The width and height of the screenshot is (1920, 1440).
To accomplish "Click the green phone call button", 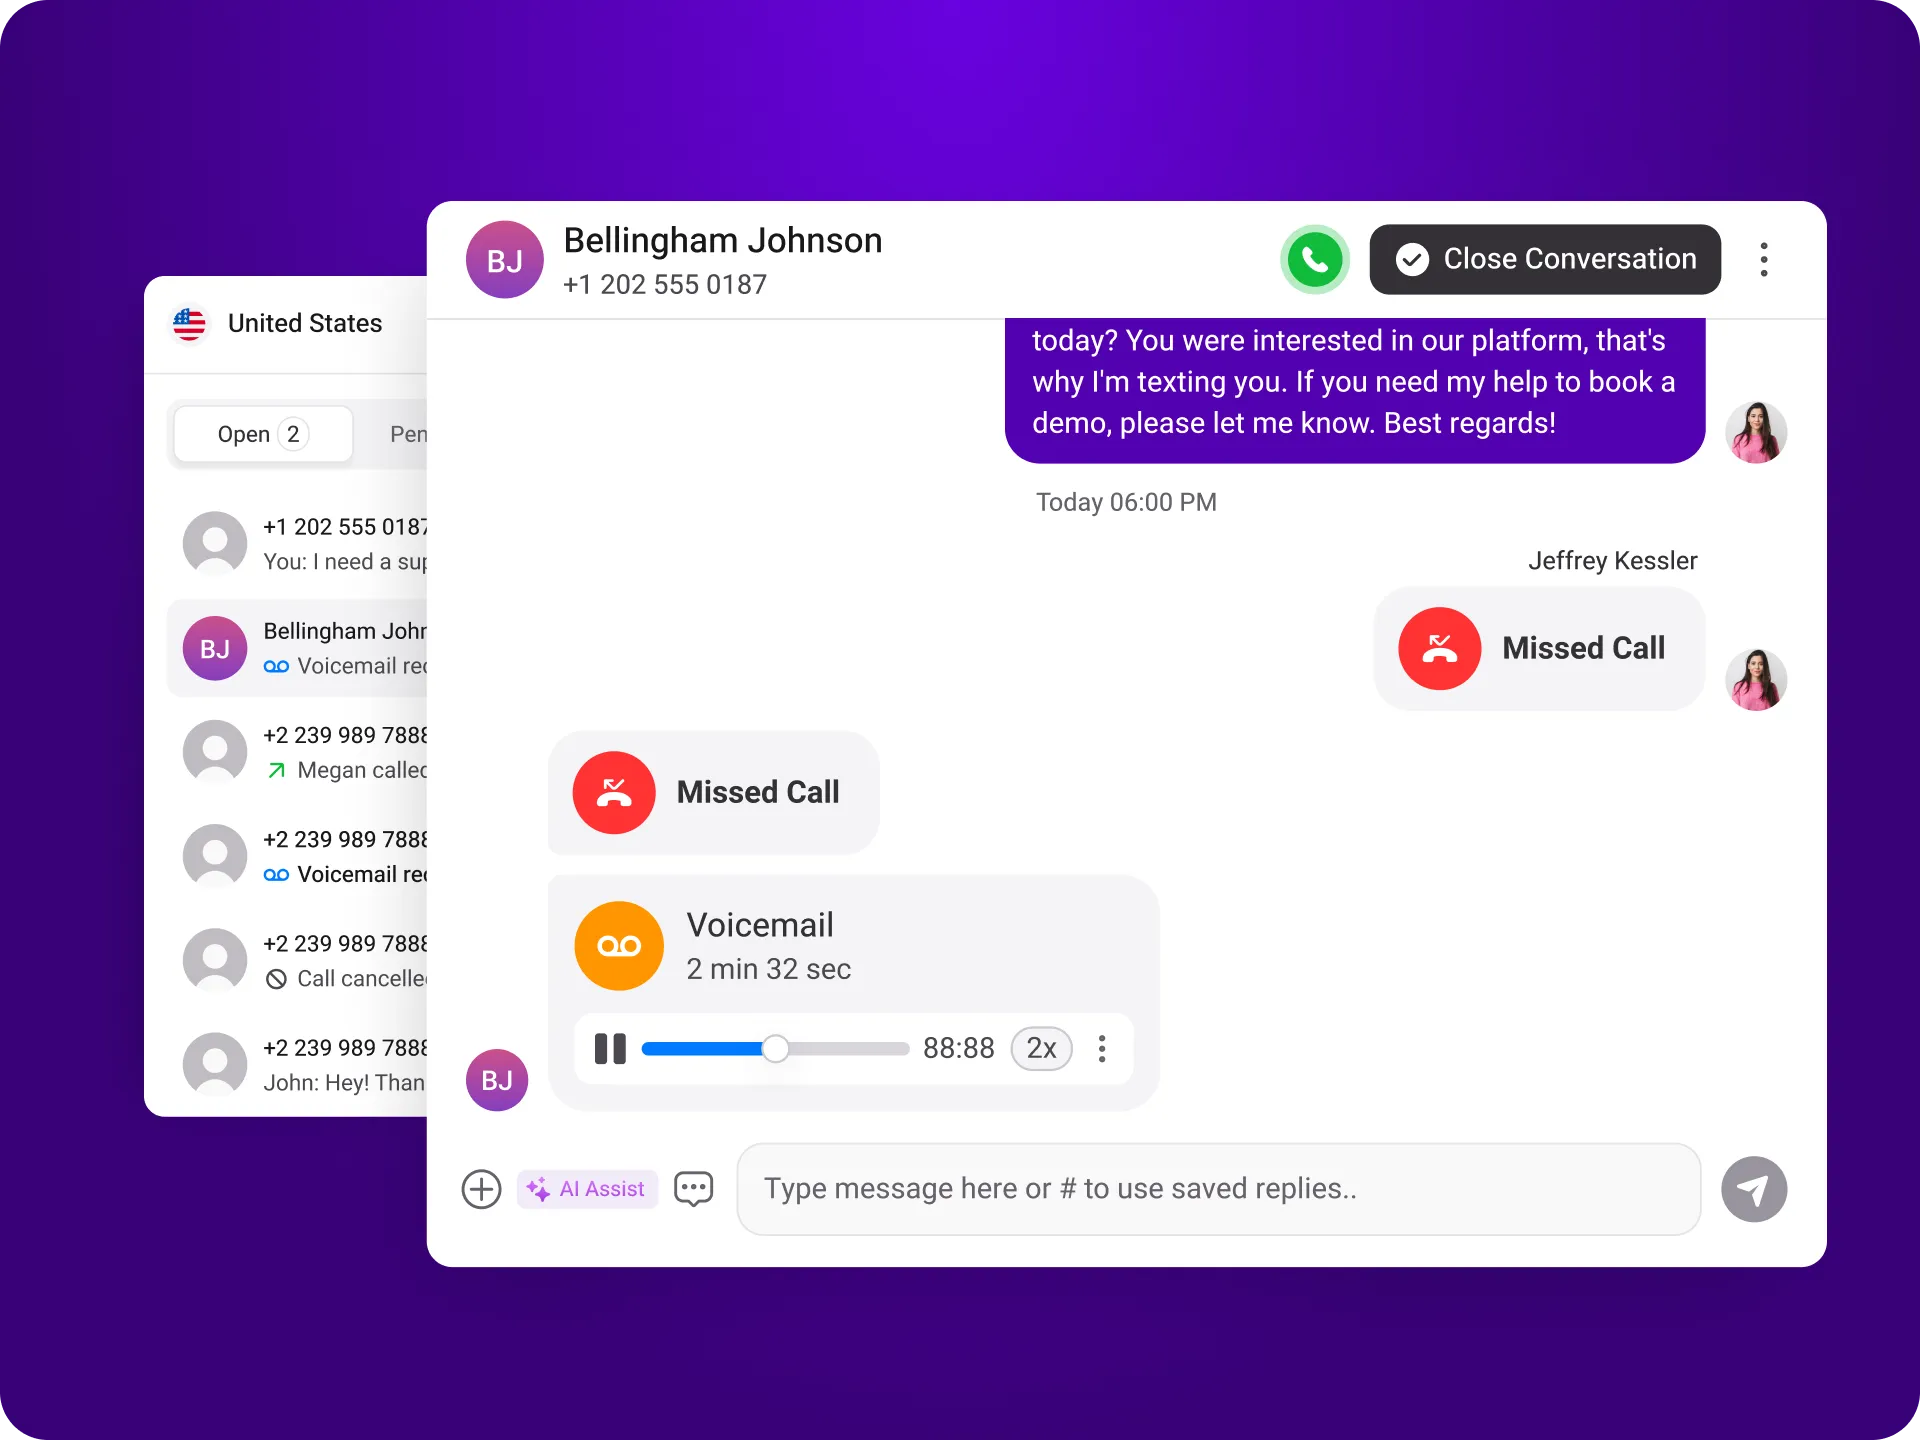I will pos(1315,260).
